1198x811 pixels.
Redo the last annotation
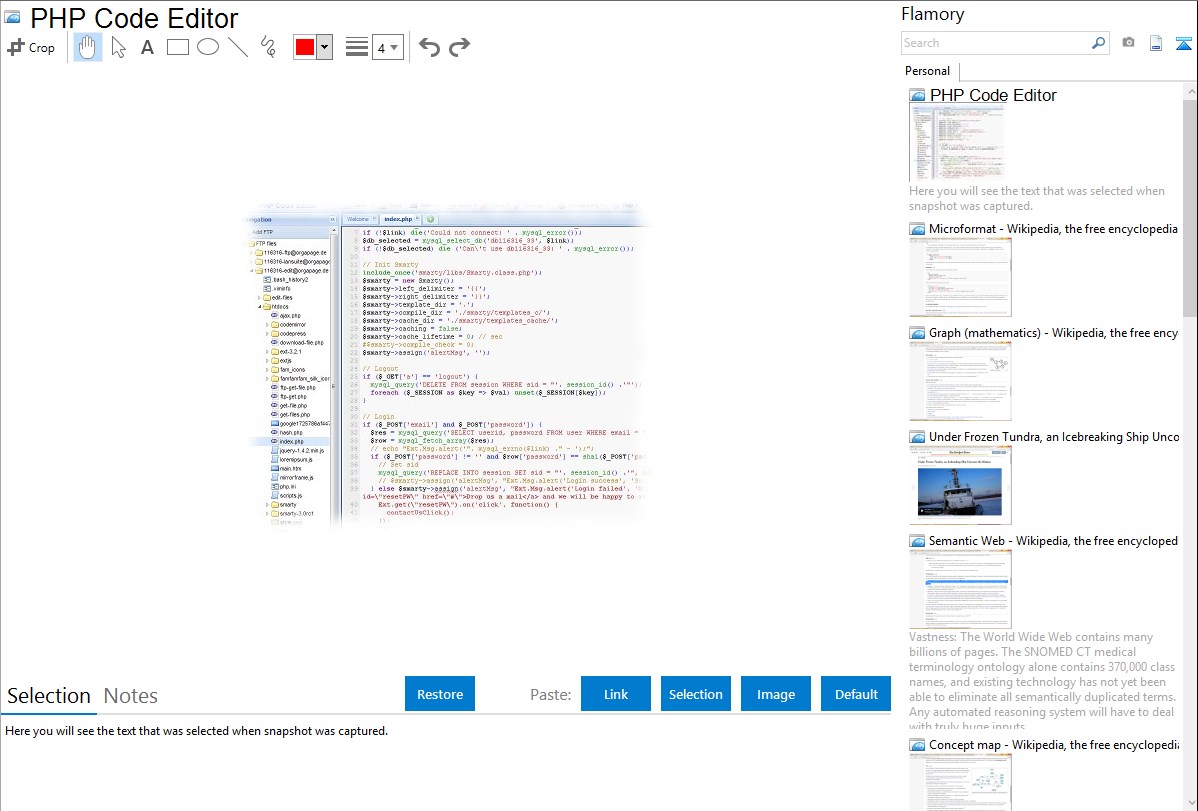pos(459,47)
